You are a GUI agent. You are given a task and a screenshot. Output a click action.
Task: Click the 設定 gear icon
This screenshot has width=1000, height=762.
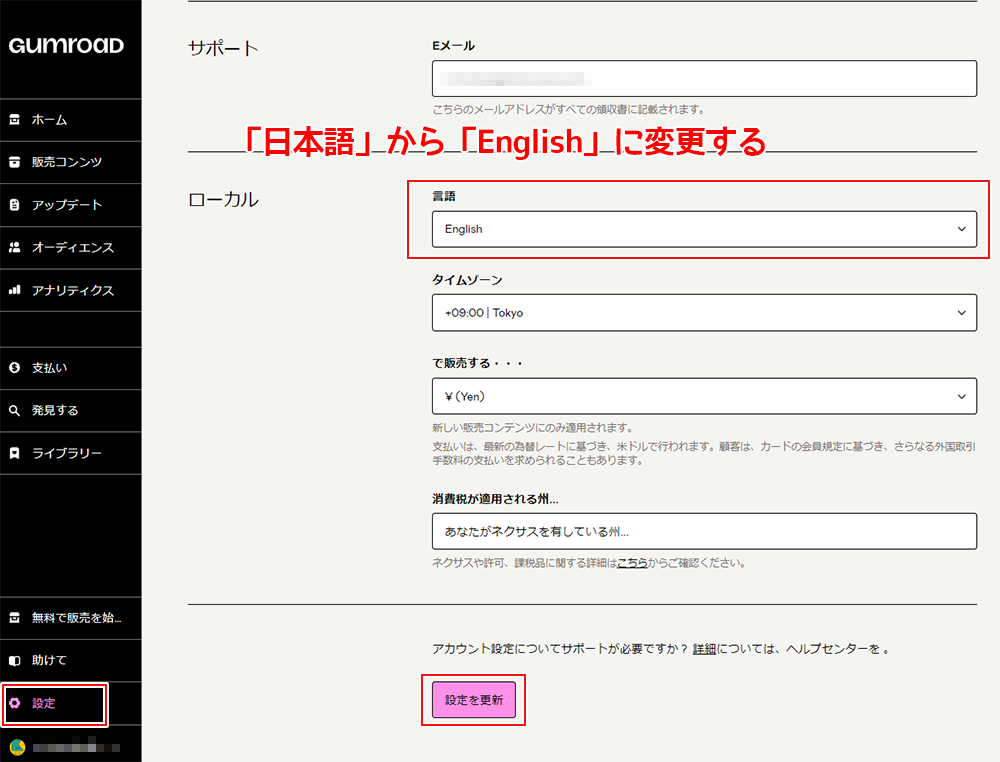(x=14, y=703)
